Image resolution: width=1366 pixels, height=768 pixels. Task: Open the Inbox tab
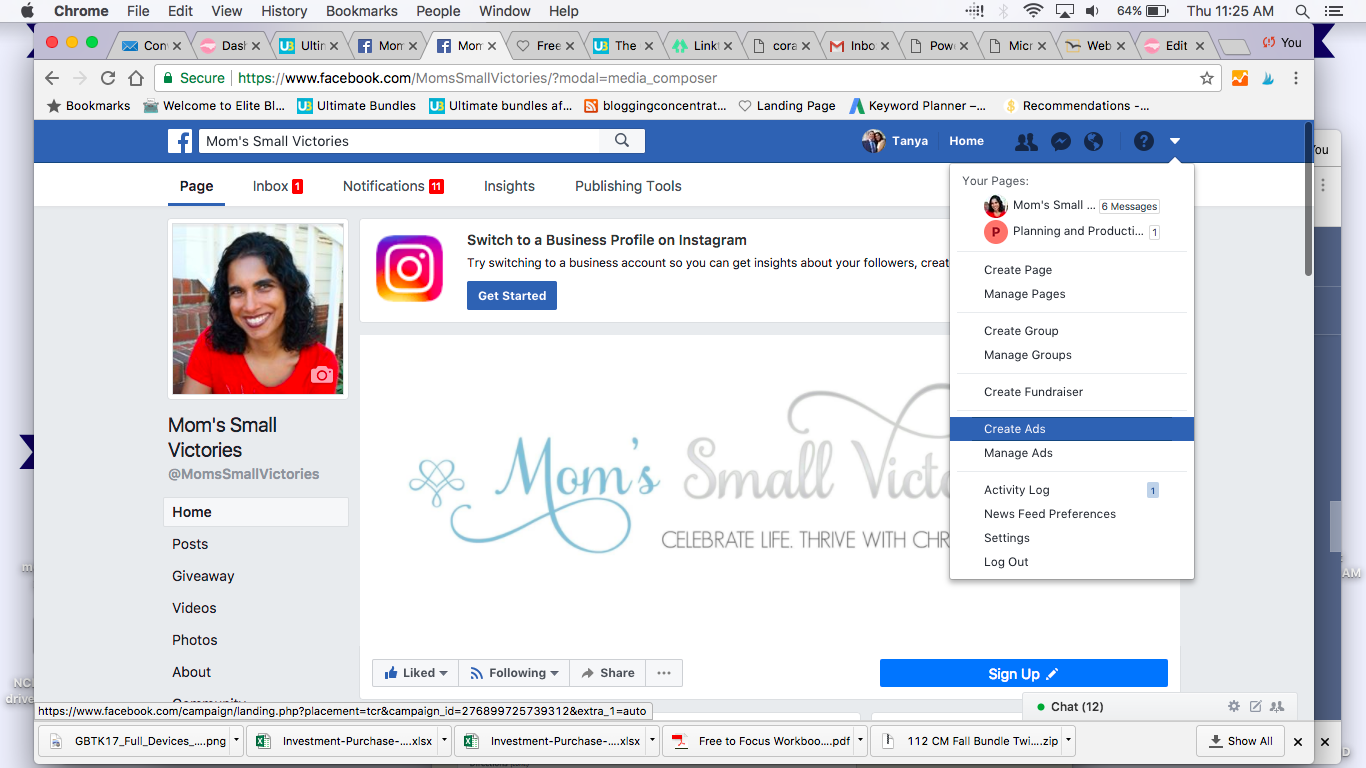278,186
